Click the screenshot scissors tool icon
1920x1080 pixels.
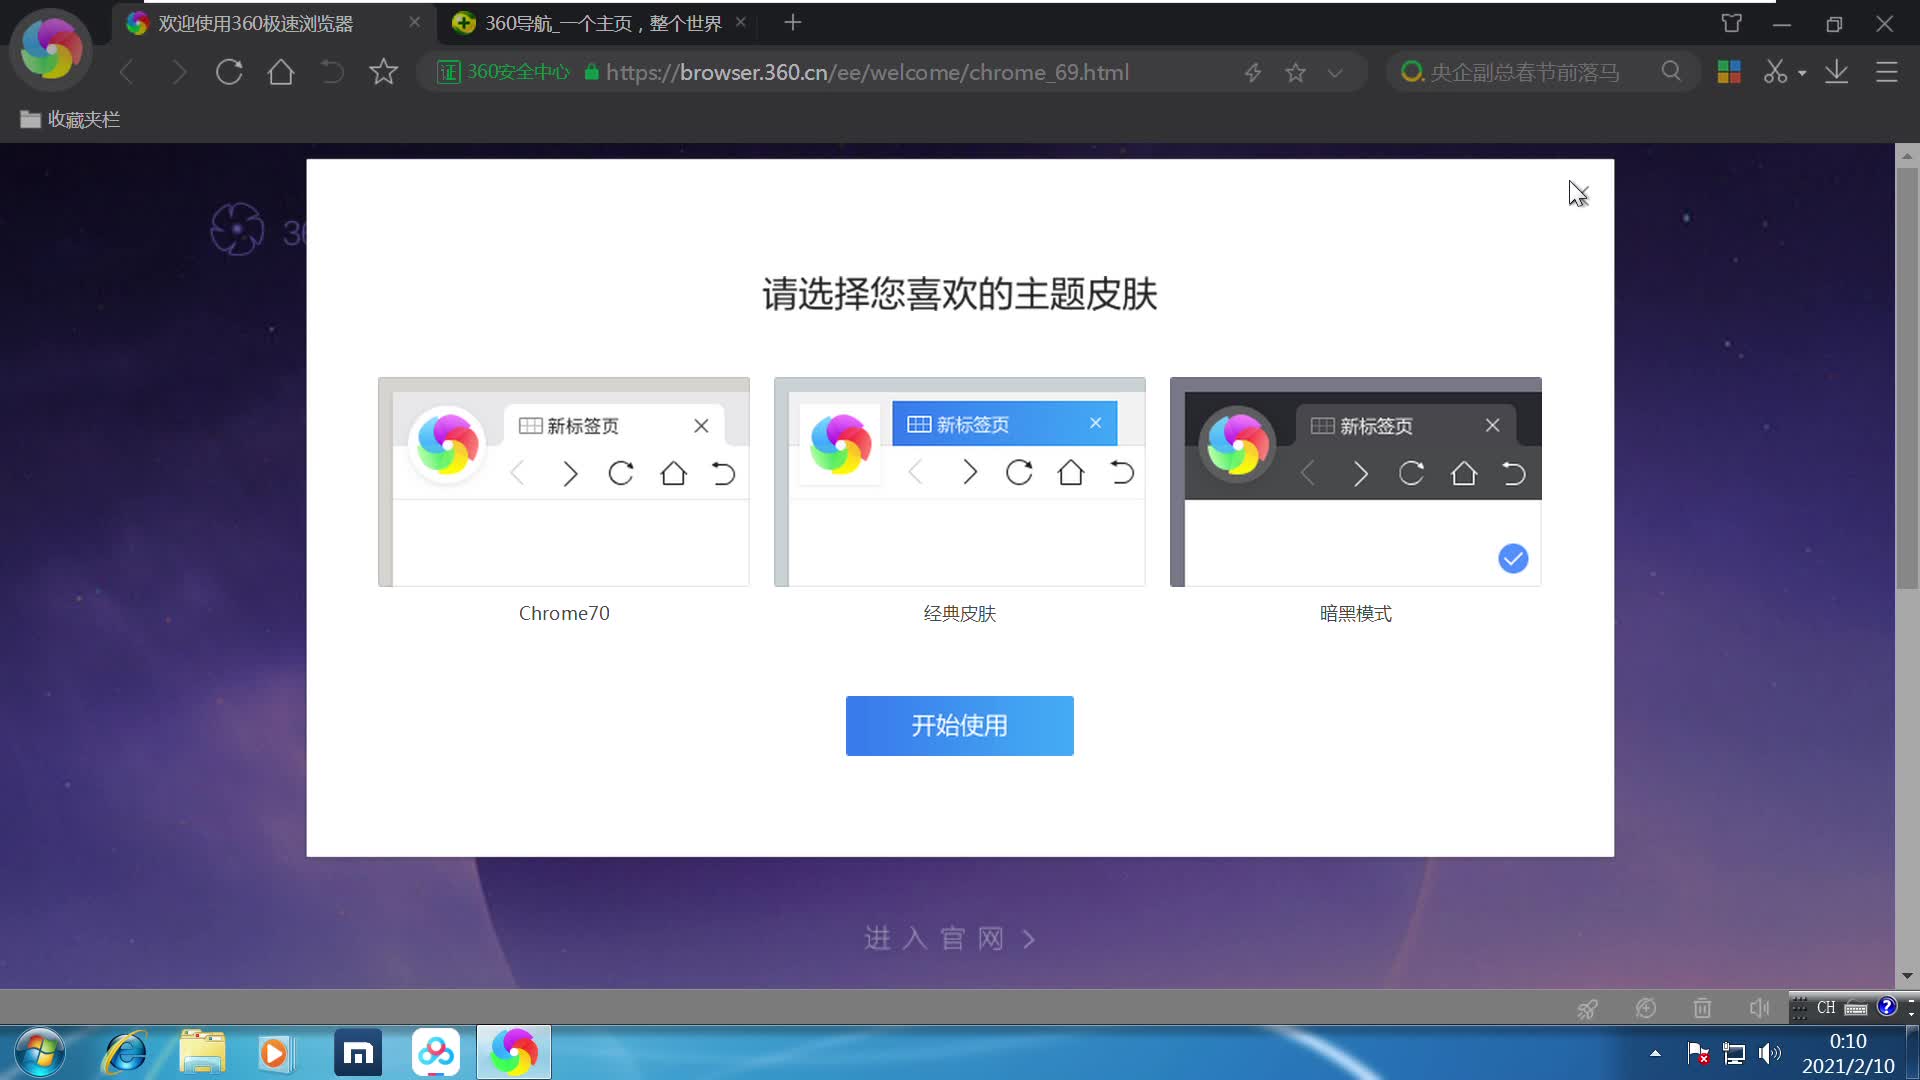(x=1776, y=72)
